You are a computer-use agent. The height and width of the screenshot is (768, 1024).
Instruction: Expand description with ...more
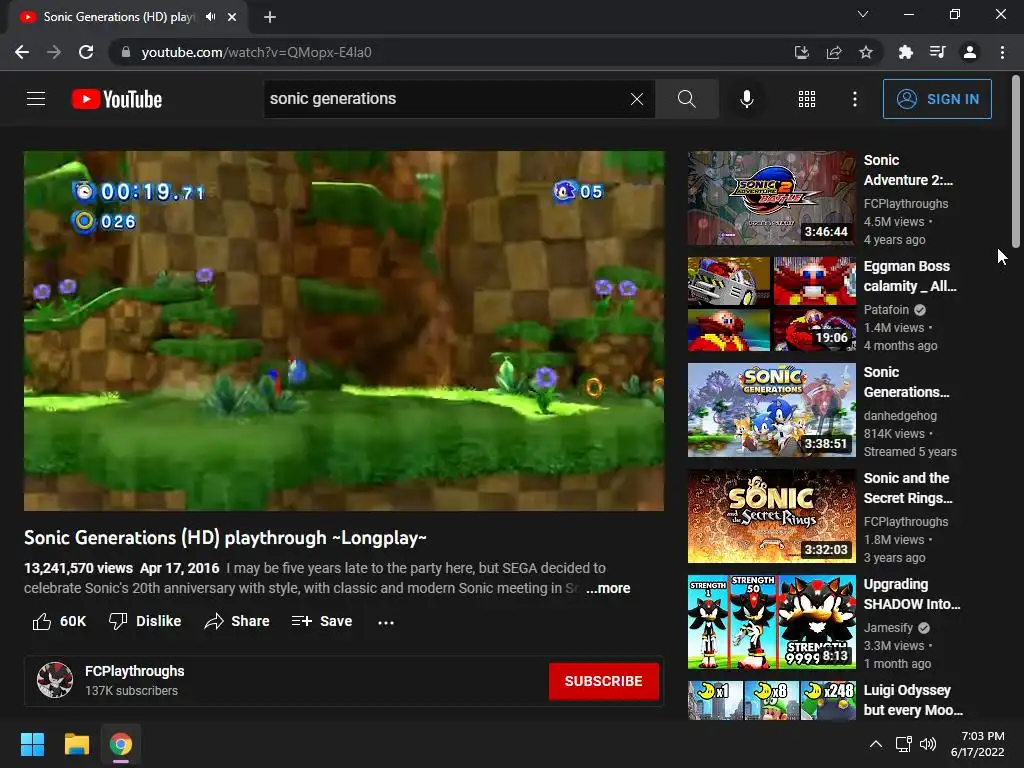608,588
